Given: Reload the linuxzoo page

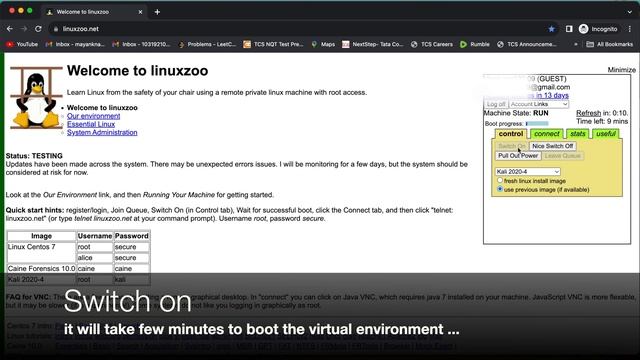Looking at the screenshot, I should 38,29.
